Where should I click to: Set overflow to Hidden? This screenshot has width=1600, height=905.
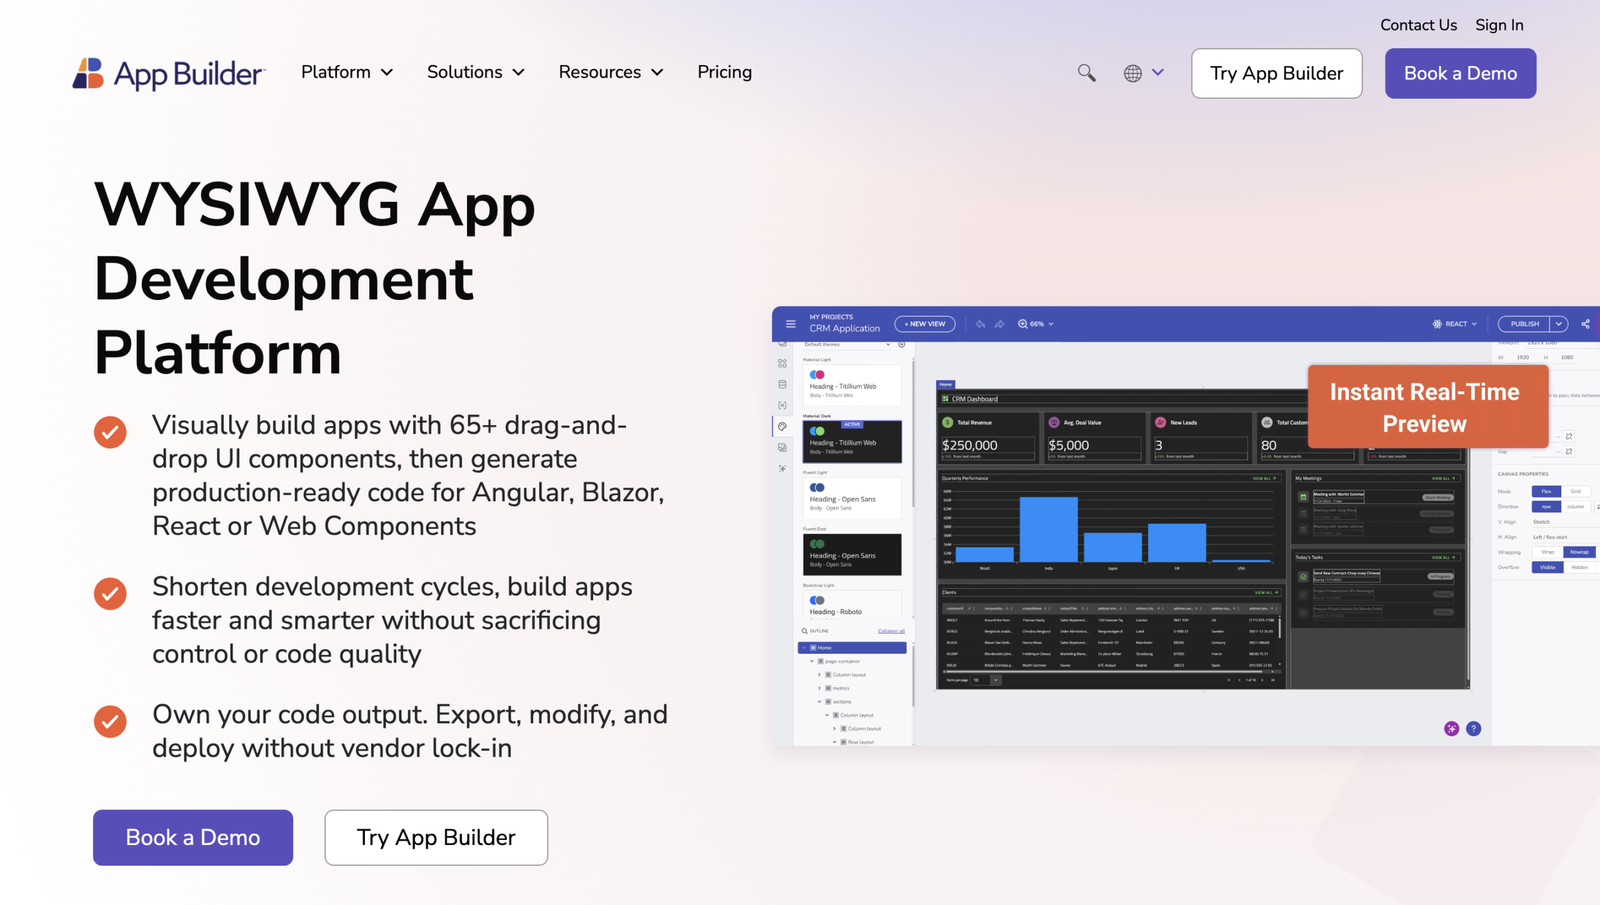pyautogui.click(x=1579, y=567)
